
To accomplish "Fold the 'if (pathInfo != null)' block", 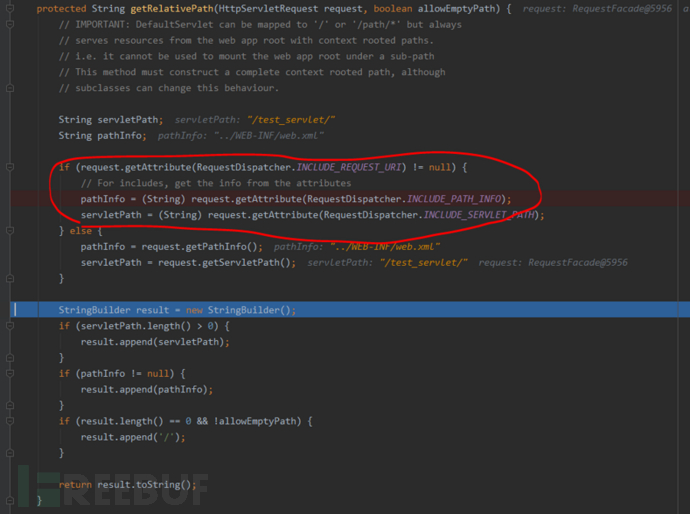I will [10, 374].
